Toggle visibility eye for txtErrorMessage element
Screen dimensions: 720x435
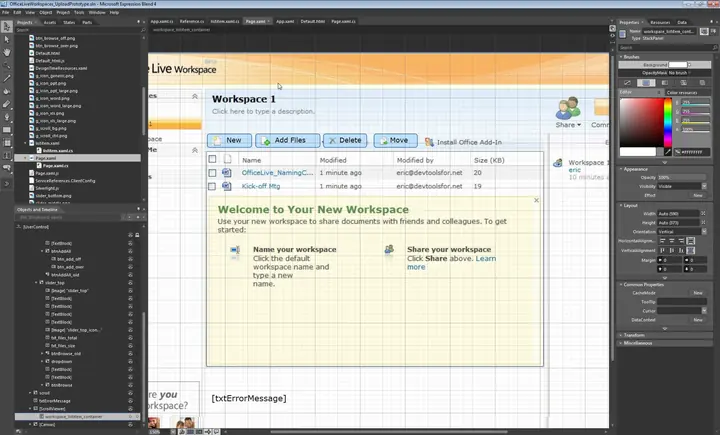130,401
